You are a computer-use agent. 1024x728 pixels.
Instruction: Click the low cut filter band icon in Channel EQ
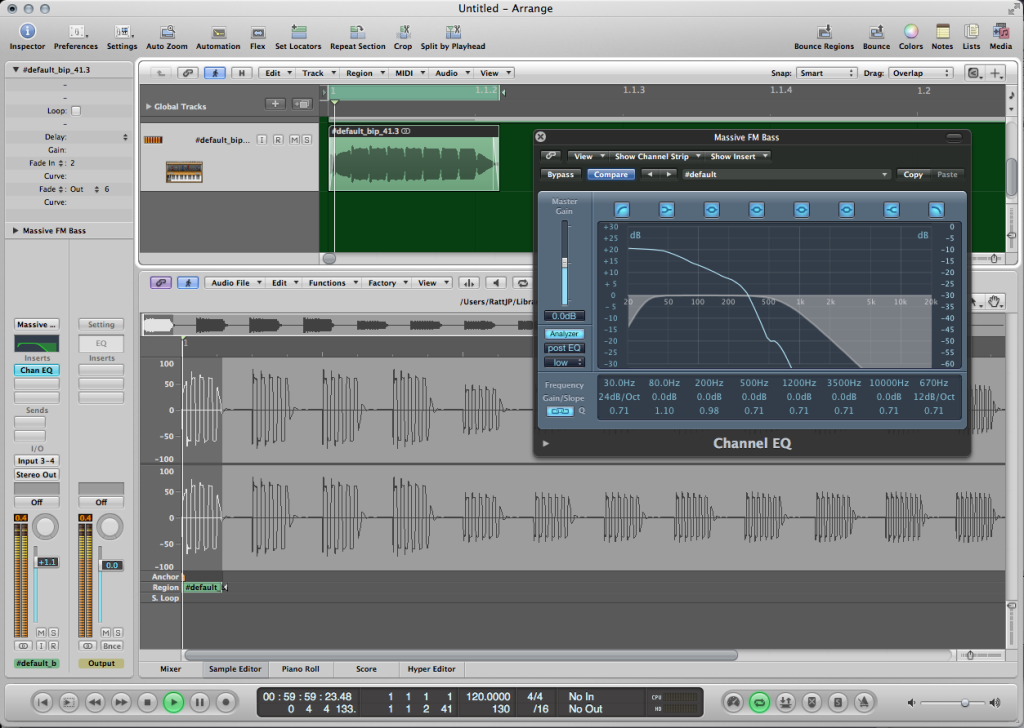pyautogui.click(x=622, y=210)
